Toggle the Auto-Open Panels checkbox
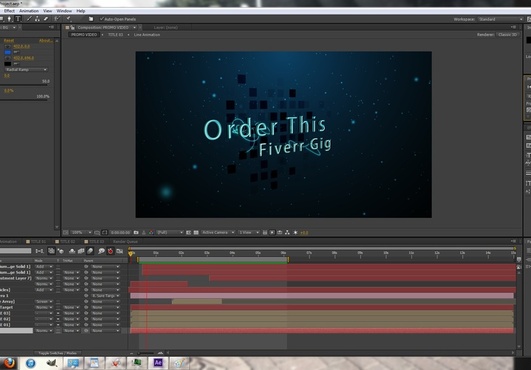The height and width of the screenshot is (370, 531). pyautogui.click(x=102, y=19)
